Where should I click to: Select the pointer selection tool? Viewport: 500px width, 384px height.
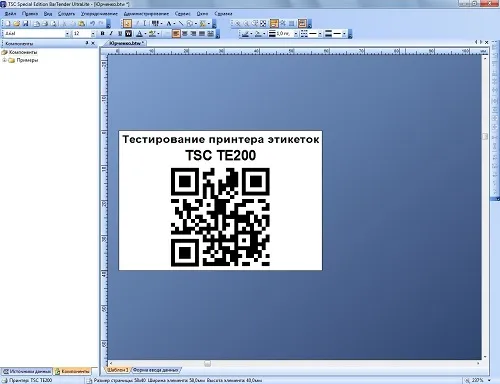(x=127, y=23)
